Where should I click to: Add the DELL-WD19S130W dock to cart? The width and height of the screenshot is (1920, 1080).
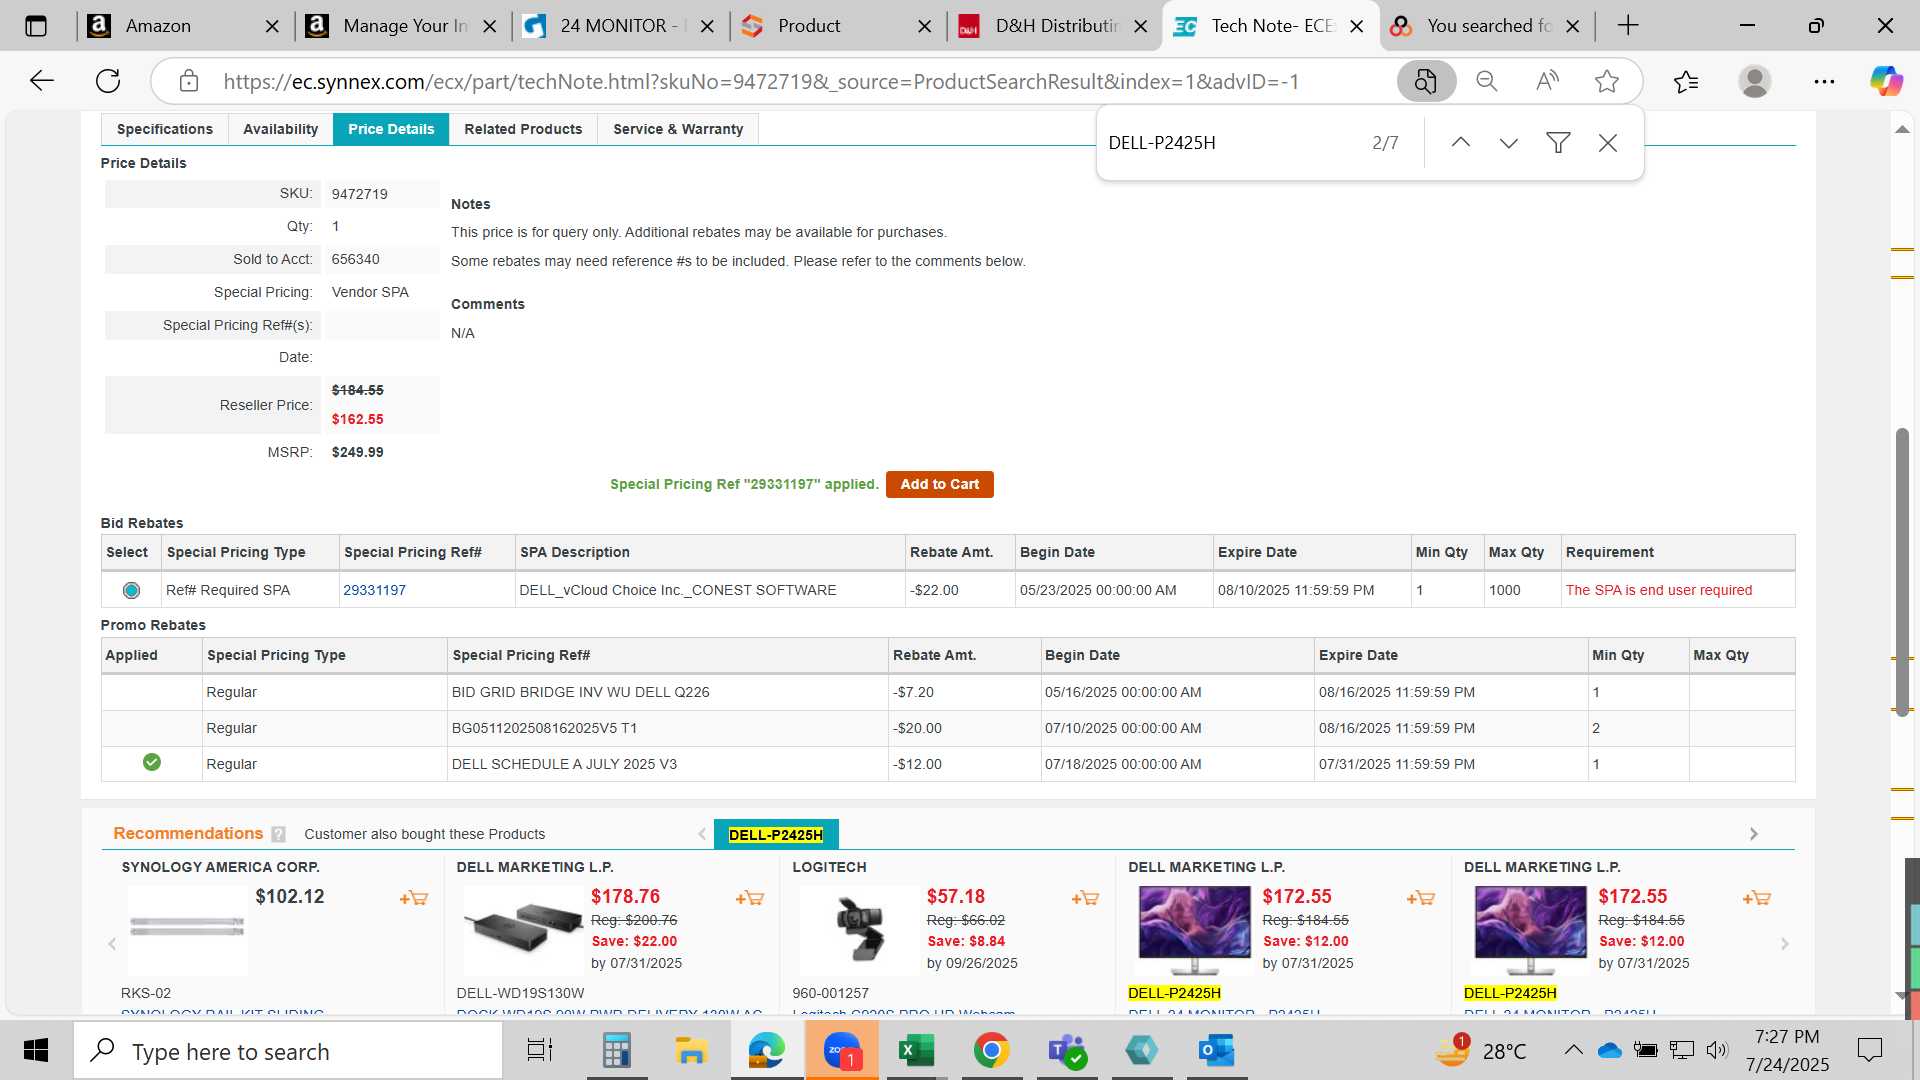750,898
